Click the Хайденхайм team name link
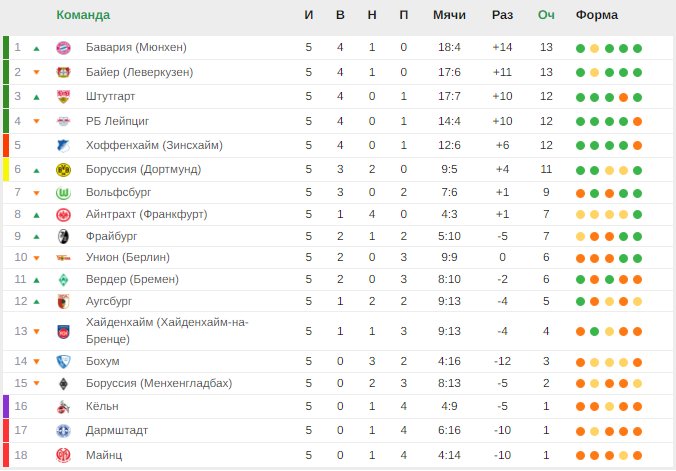This screenshot has height=471, width=676. (167, 330)
